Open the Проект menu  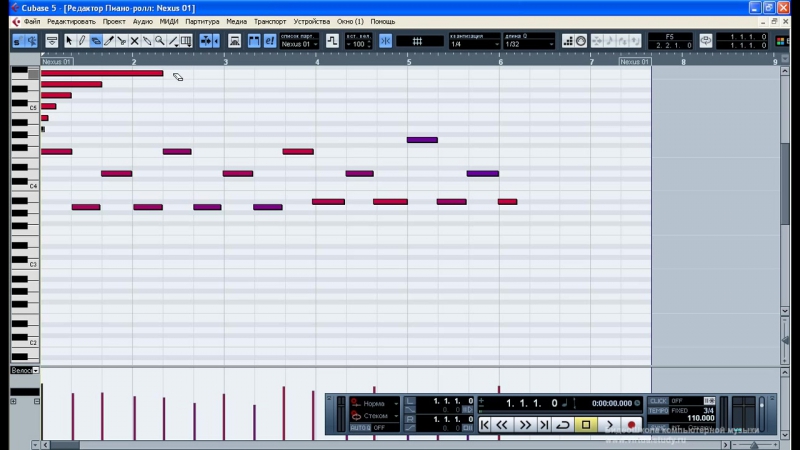tap(114, 22)
